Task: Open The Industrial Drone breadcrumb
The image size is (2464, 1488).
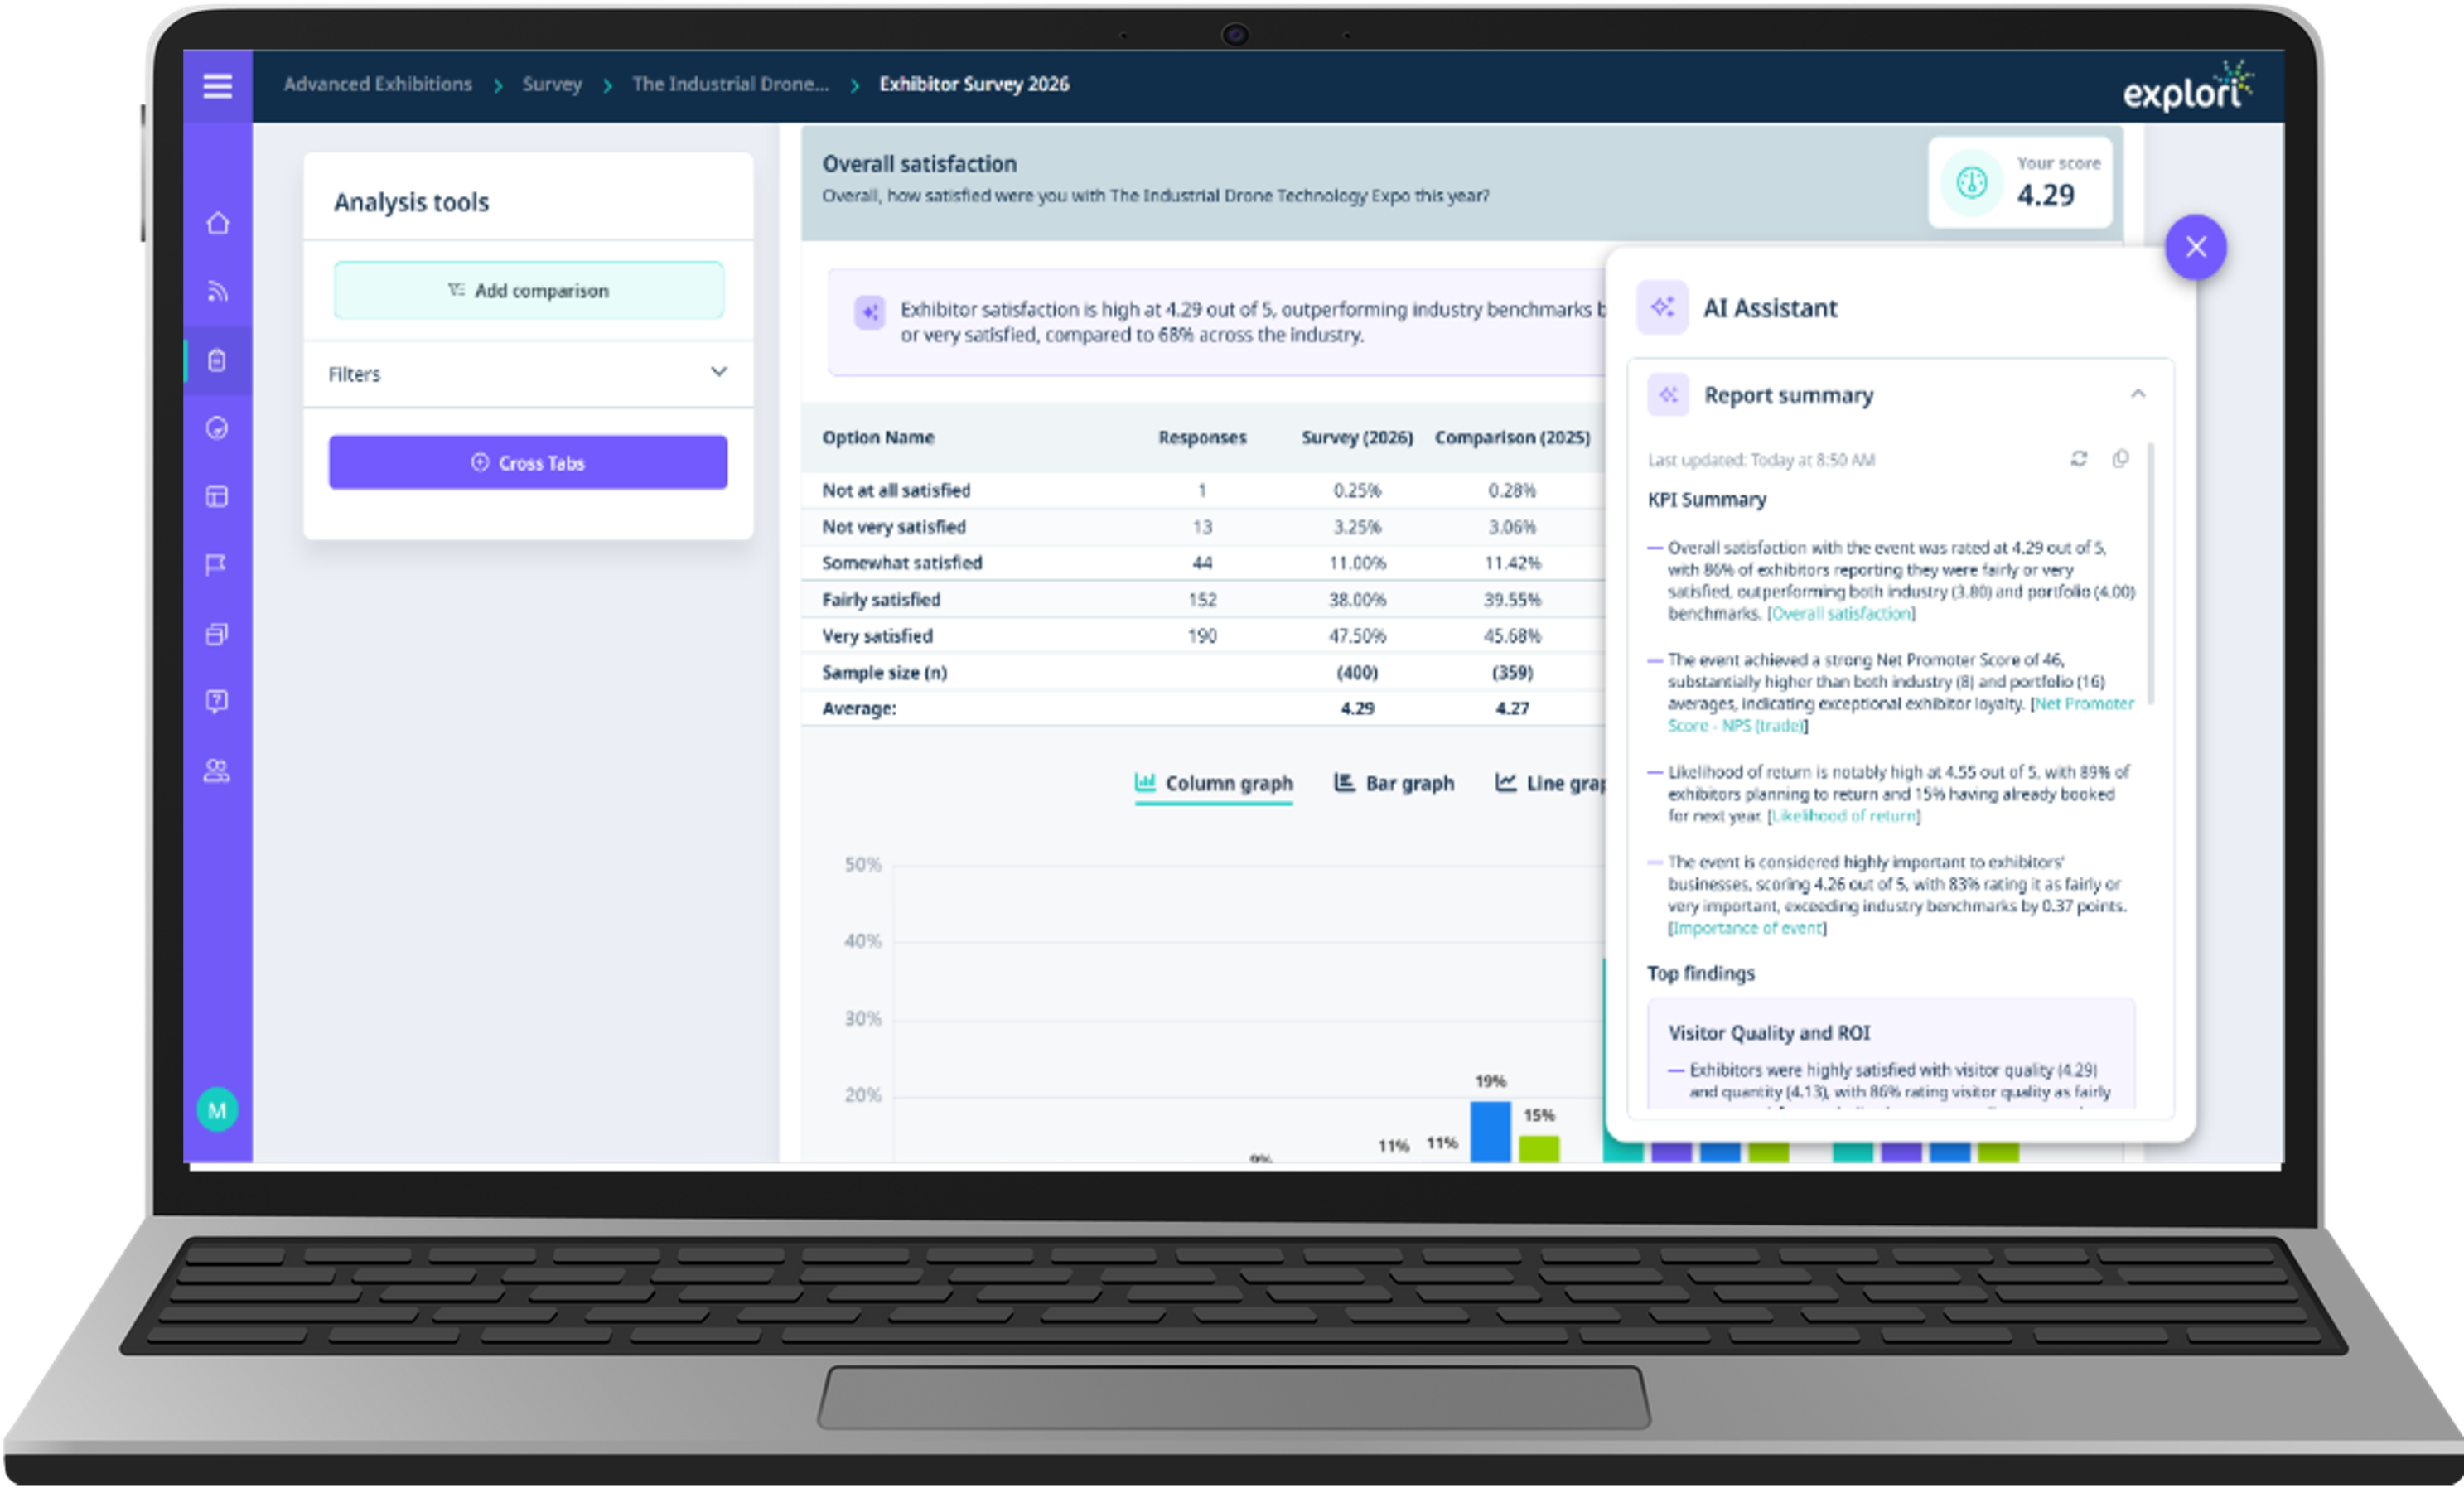Action: point(730,85)
